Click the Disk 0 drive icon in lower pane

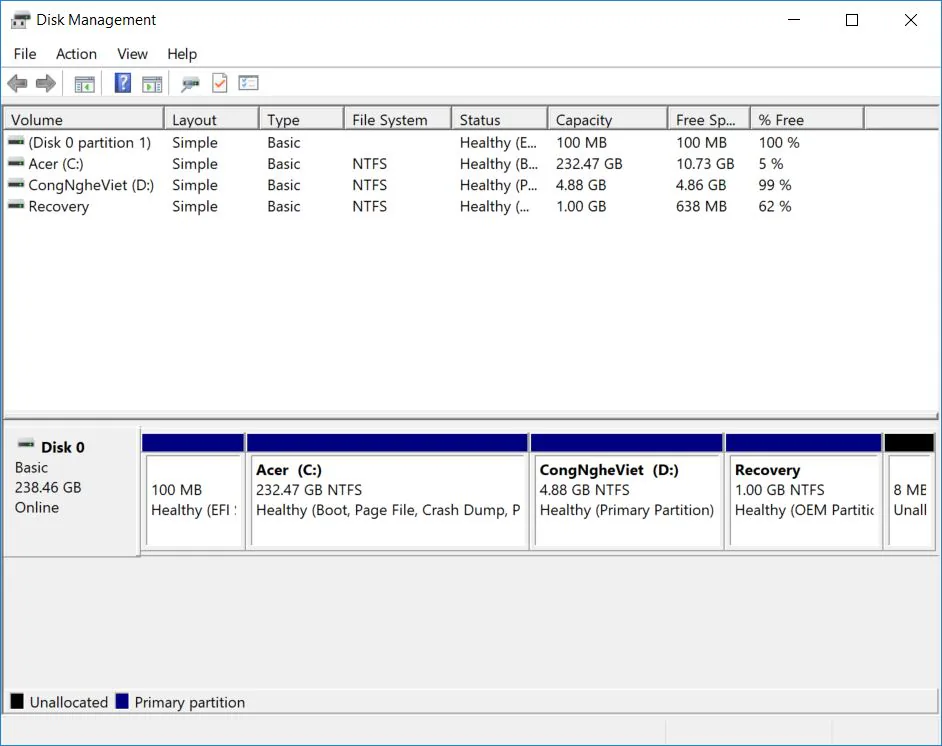click(26, 444)
